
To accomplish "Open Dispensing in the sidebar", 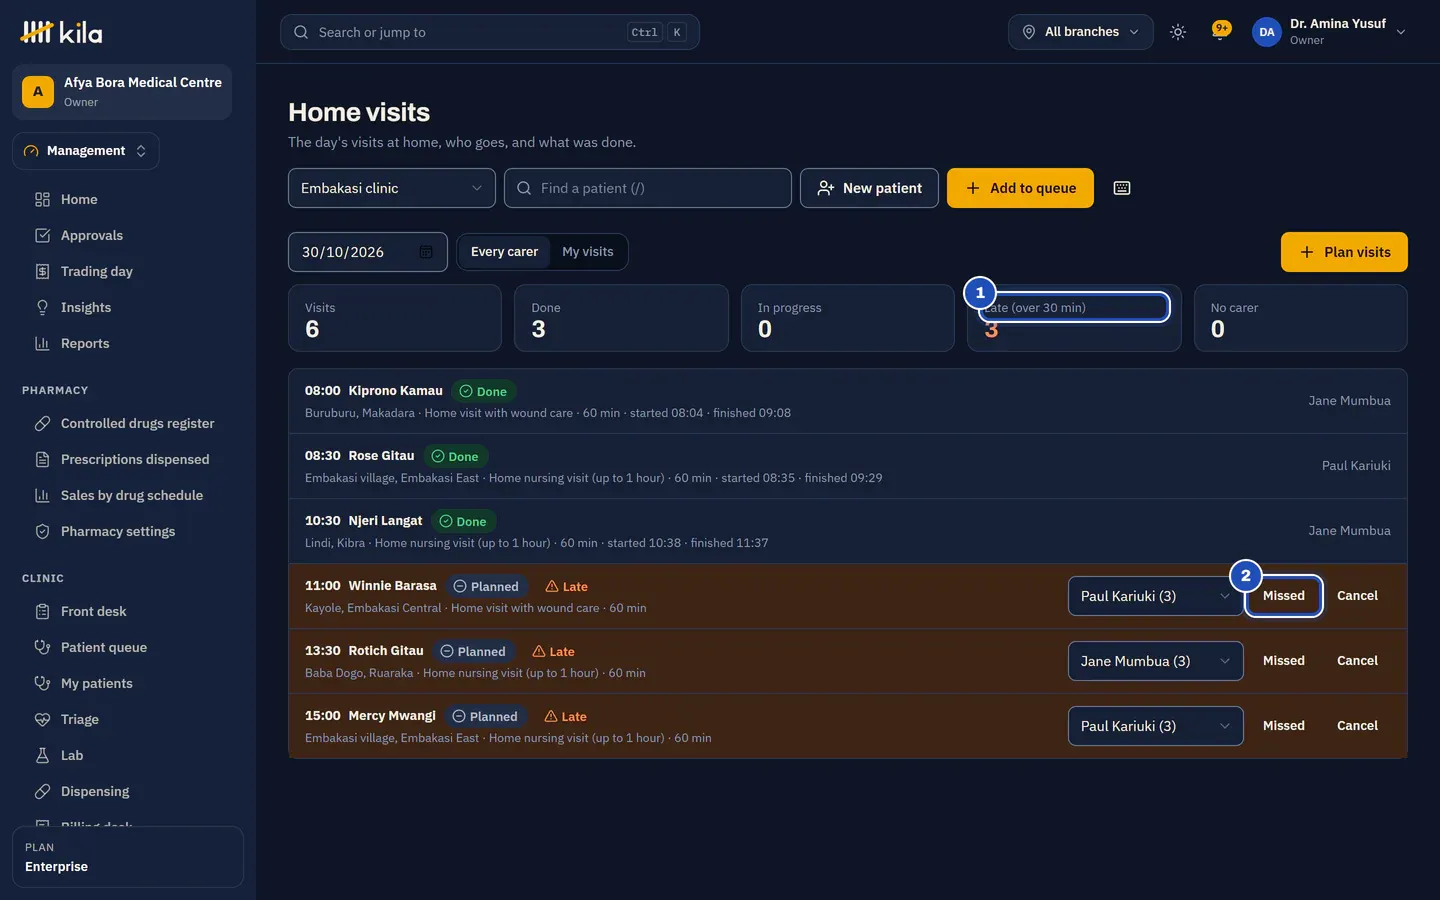I will coord(128,791).
